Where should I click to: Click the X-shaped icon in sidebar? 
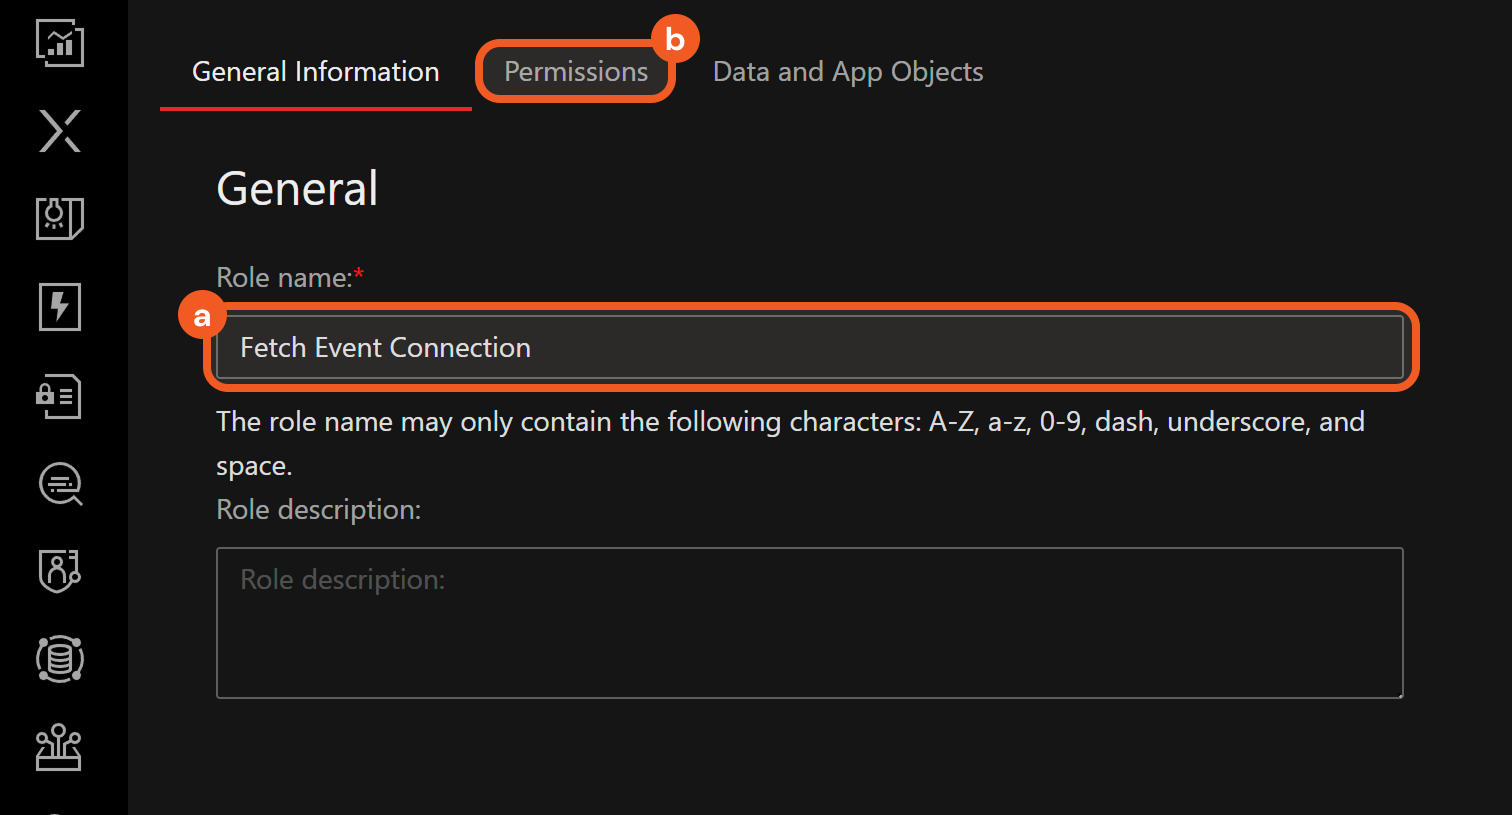click(60, 131)
